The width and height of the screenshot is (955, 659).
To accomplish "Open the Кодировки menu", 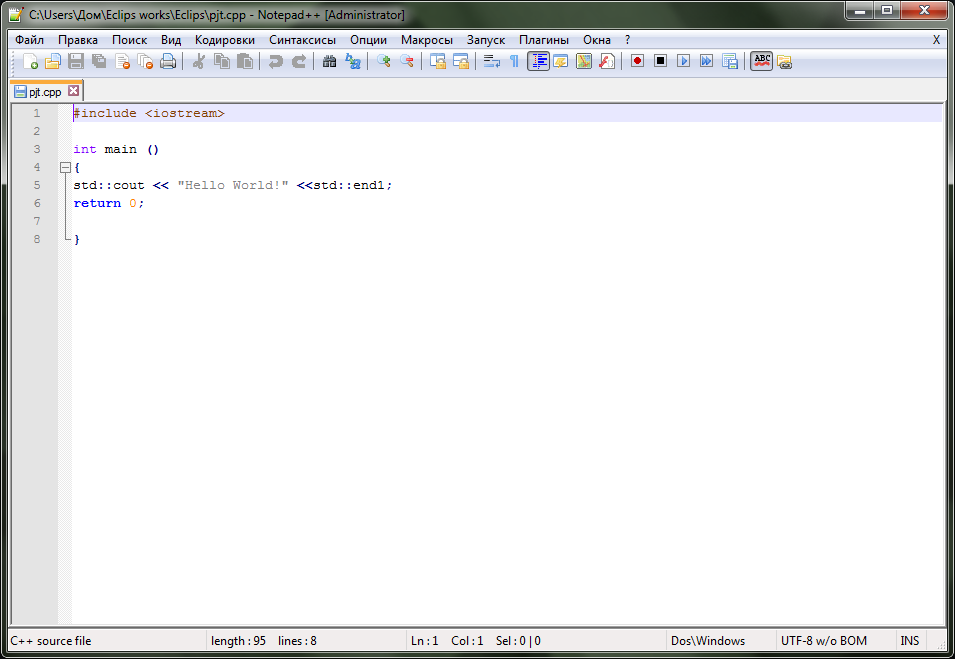I will [x=225, y=40].
